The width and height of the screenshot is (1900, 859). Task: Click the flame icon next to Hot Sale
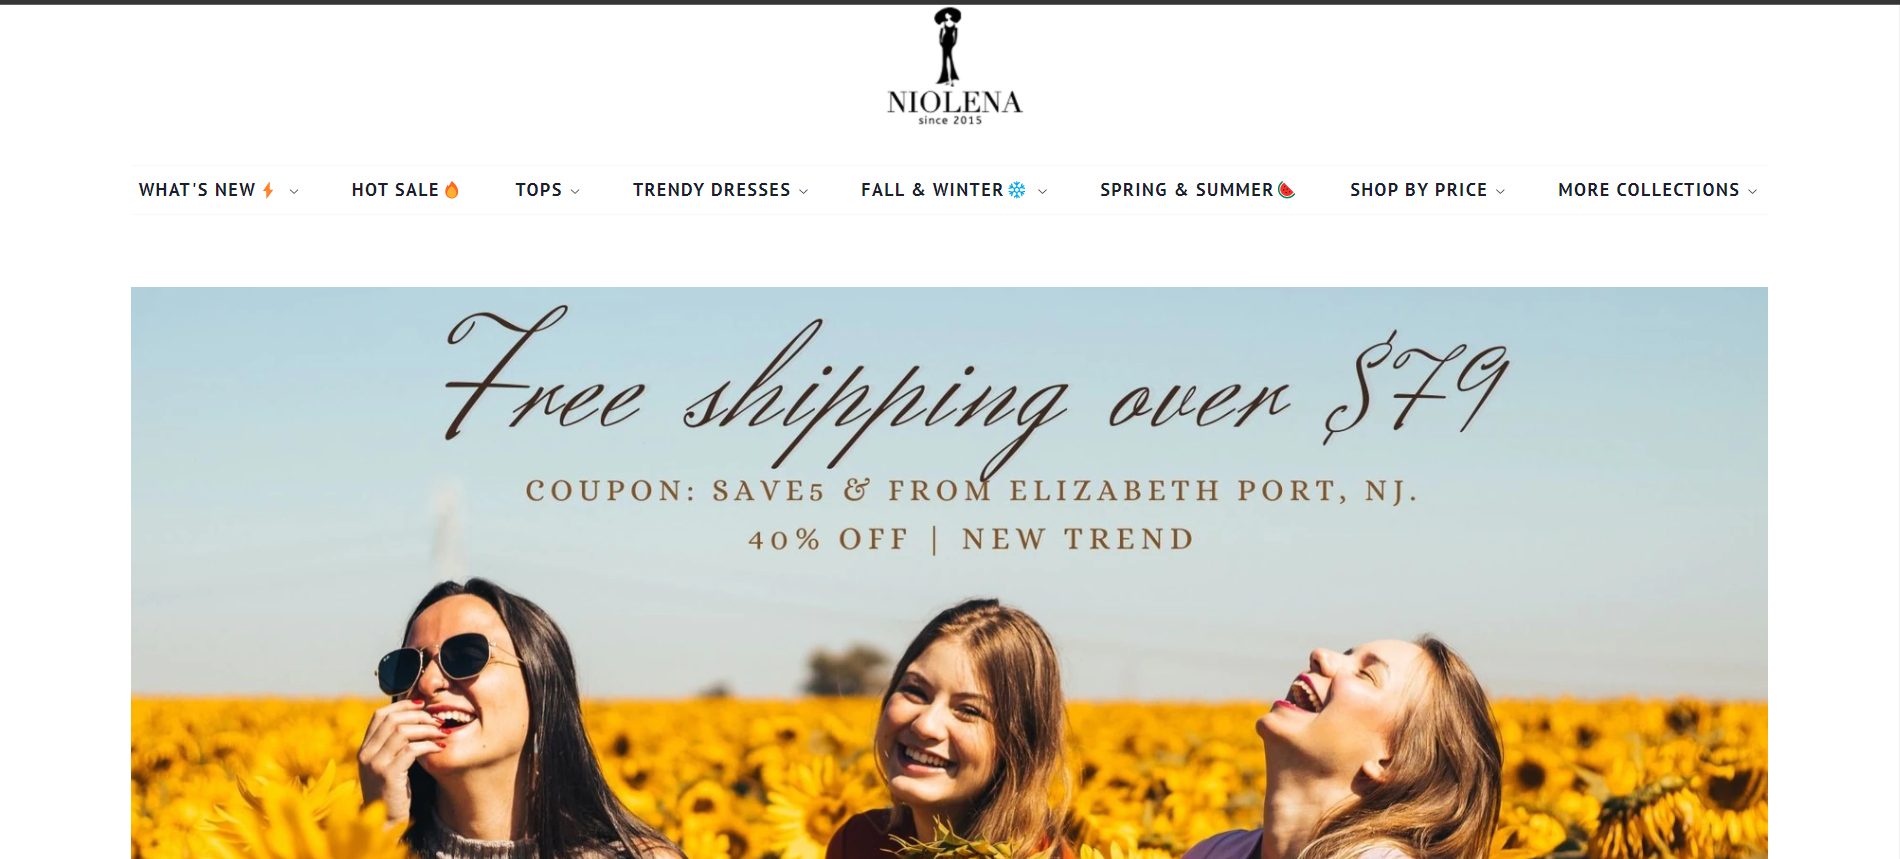pyautogui.click(x=452, y=190)
